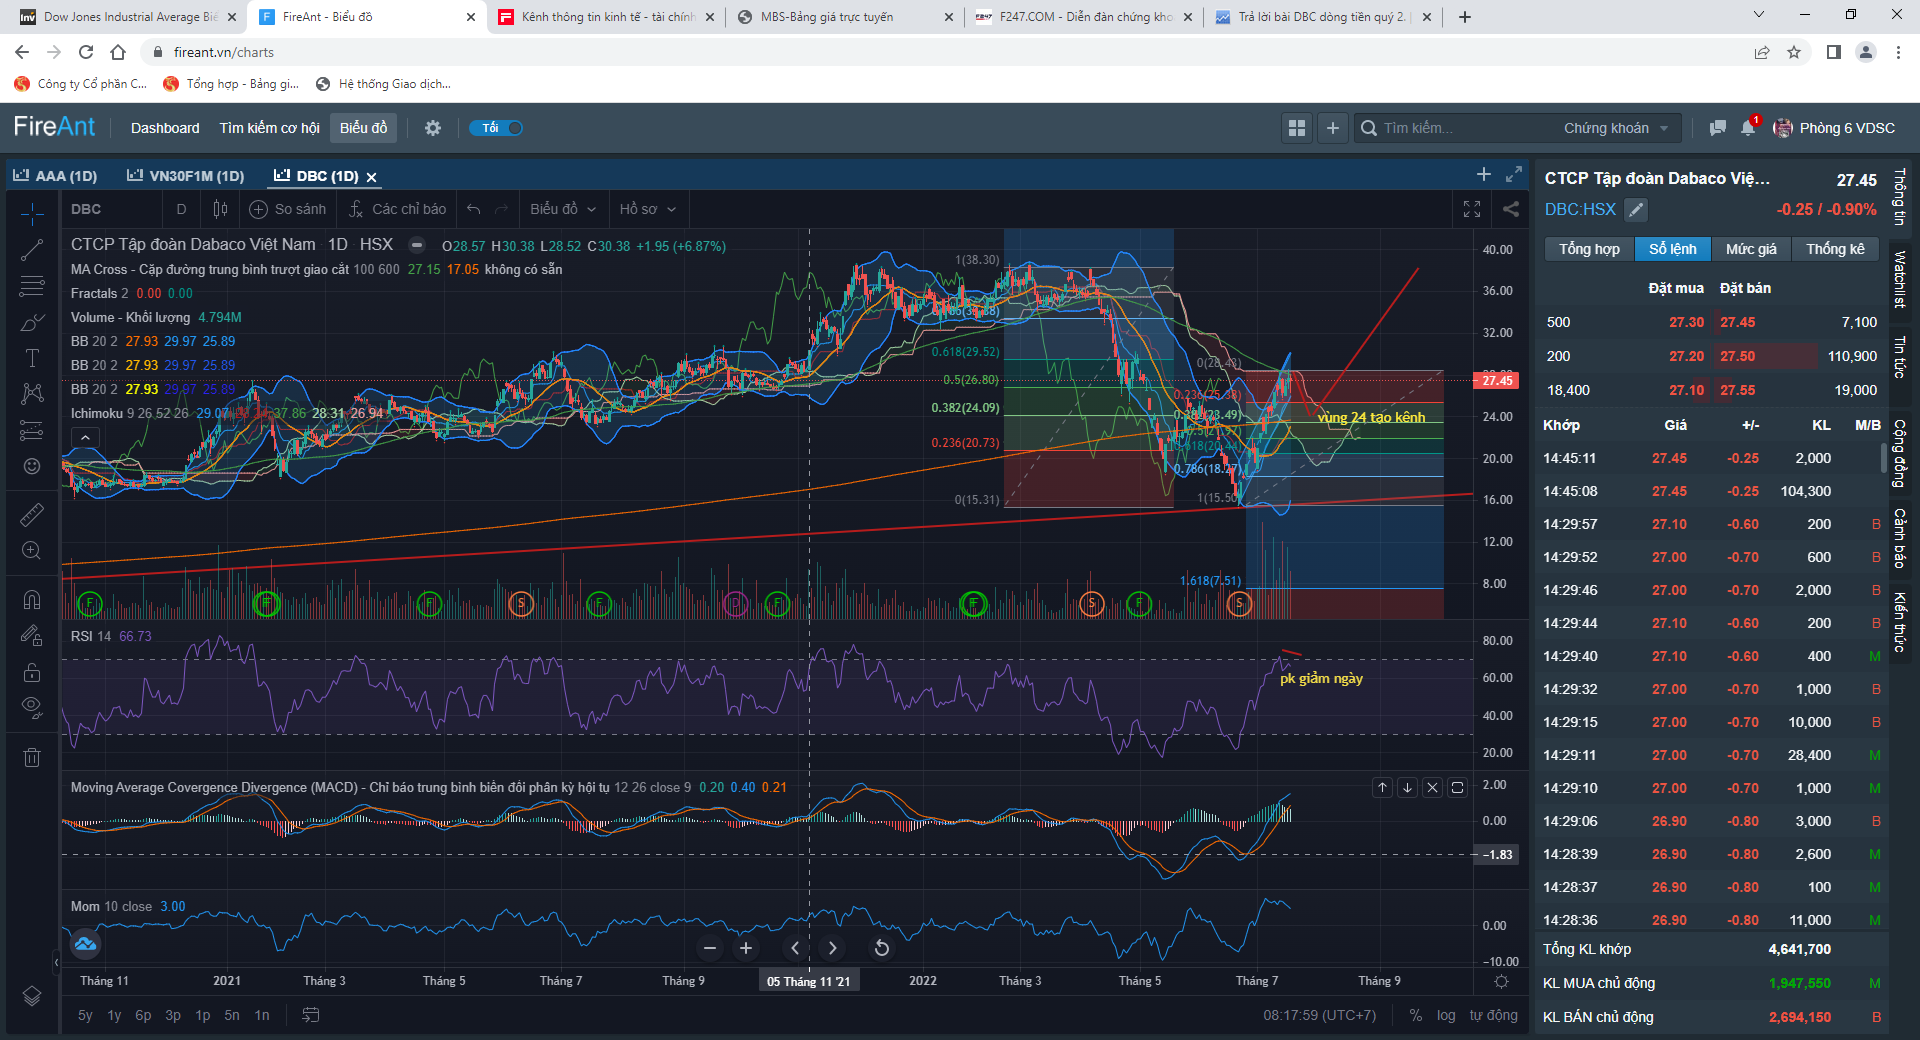Image resolution: width=1920 pixels, height=1040 pixels.
Task: Open the Fibonacci and Gann tools
Action: pyautogui.click(x=32, y=286)
